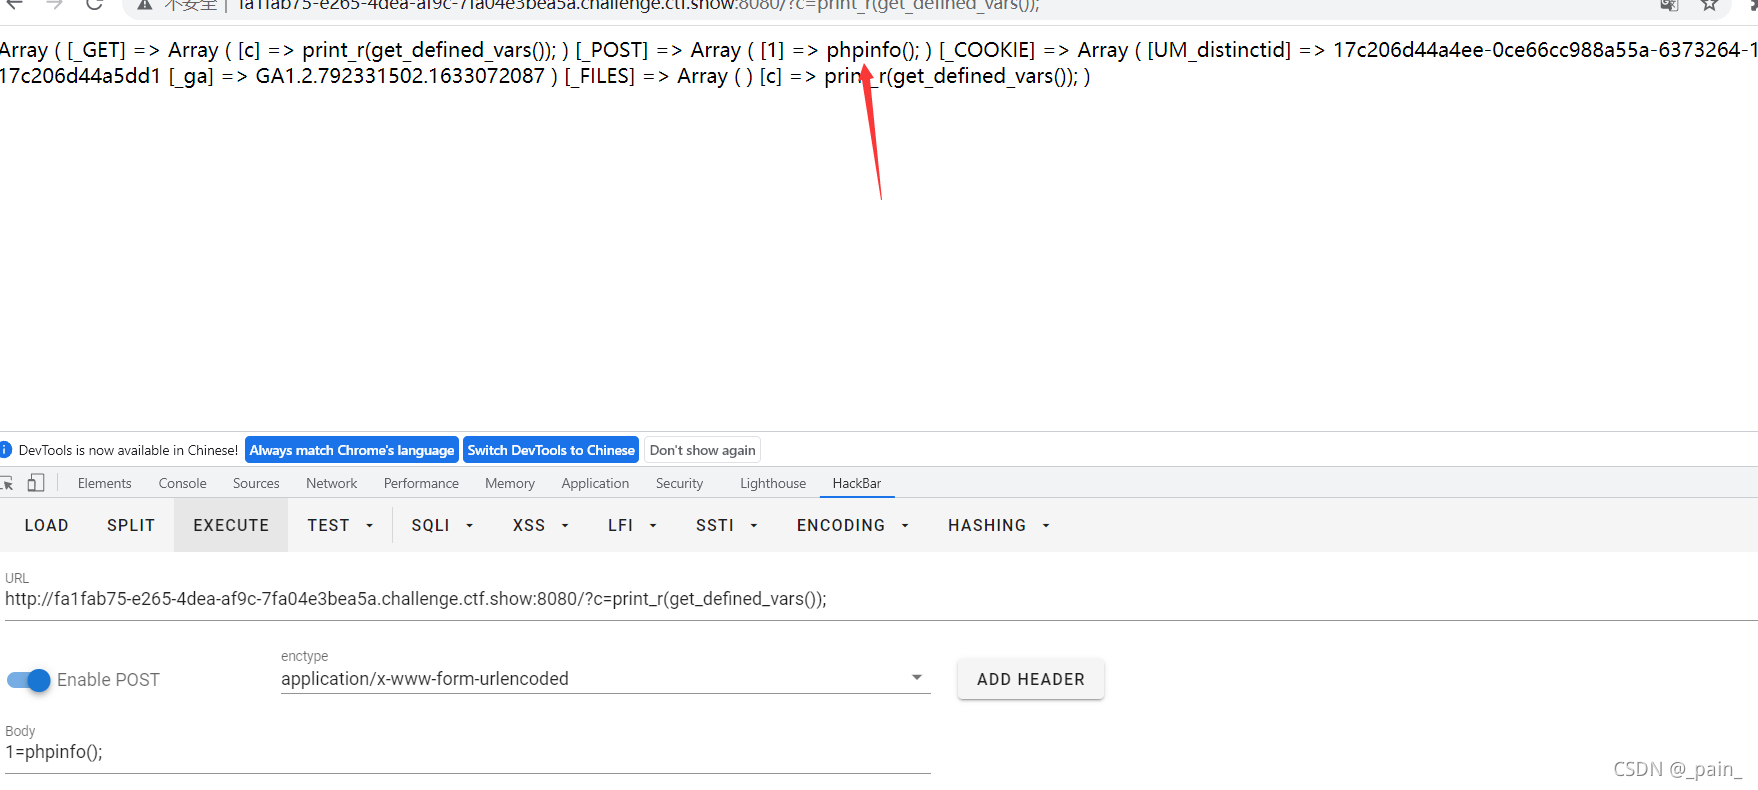This screenshot has width=1758, height=790.
Task: Click the ADD HEADER button
Action: (x=1031, y=679)
